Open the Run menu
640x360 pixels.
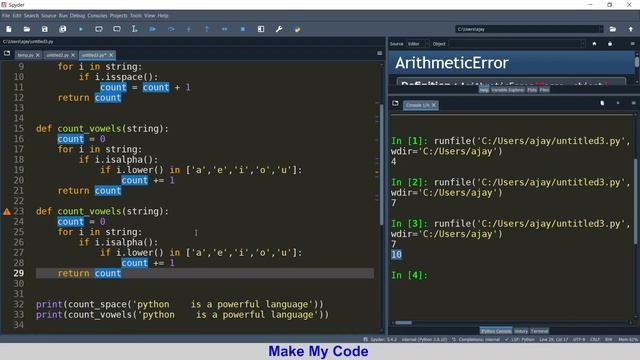(63, 16)
